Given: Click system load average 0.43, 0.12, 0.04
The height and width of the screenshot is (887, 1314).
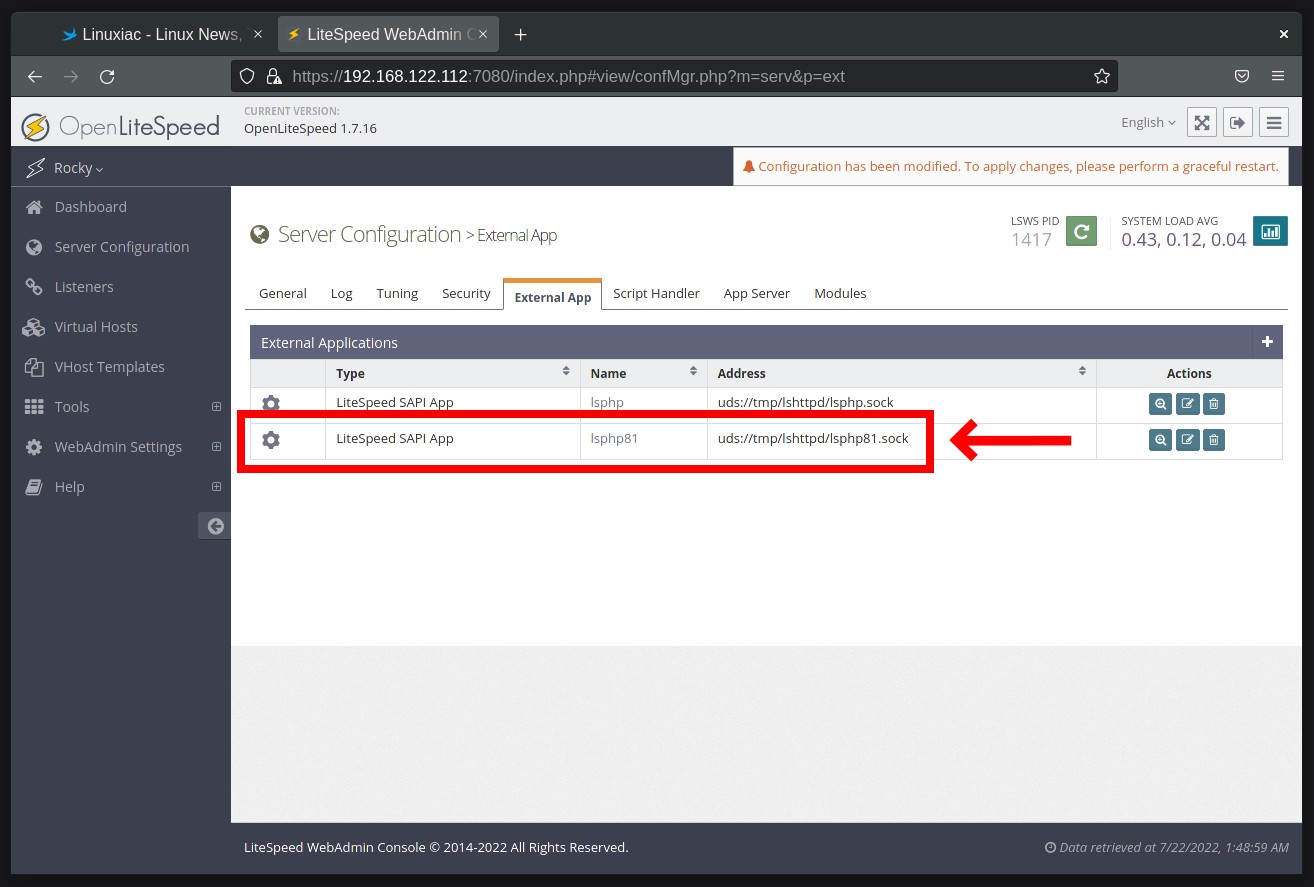Looking at the screenshot, I should [1183, 240].
